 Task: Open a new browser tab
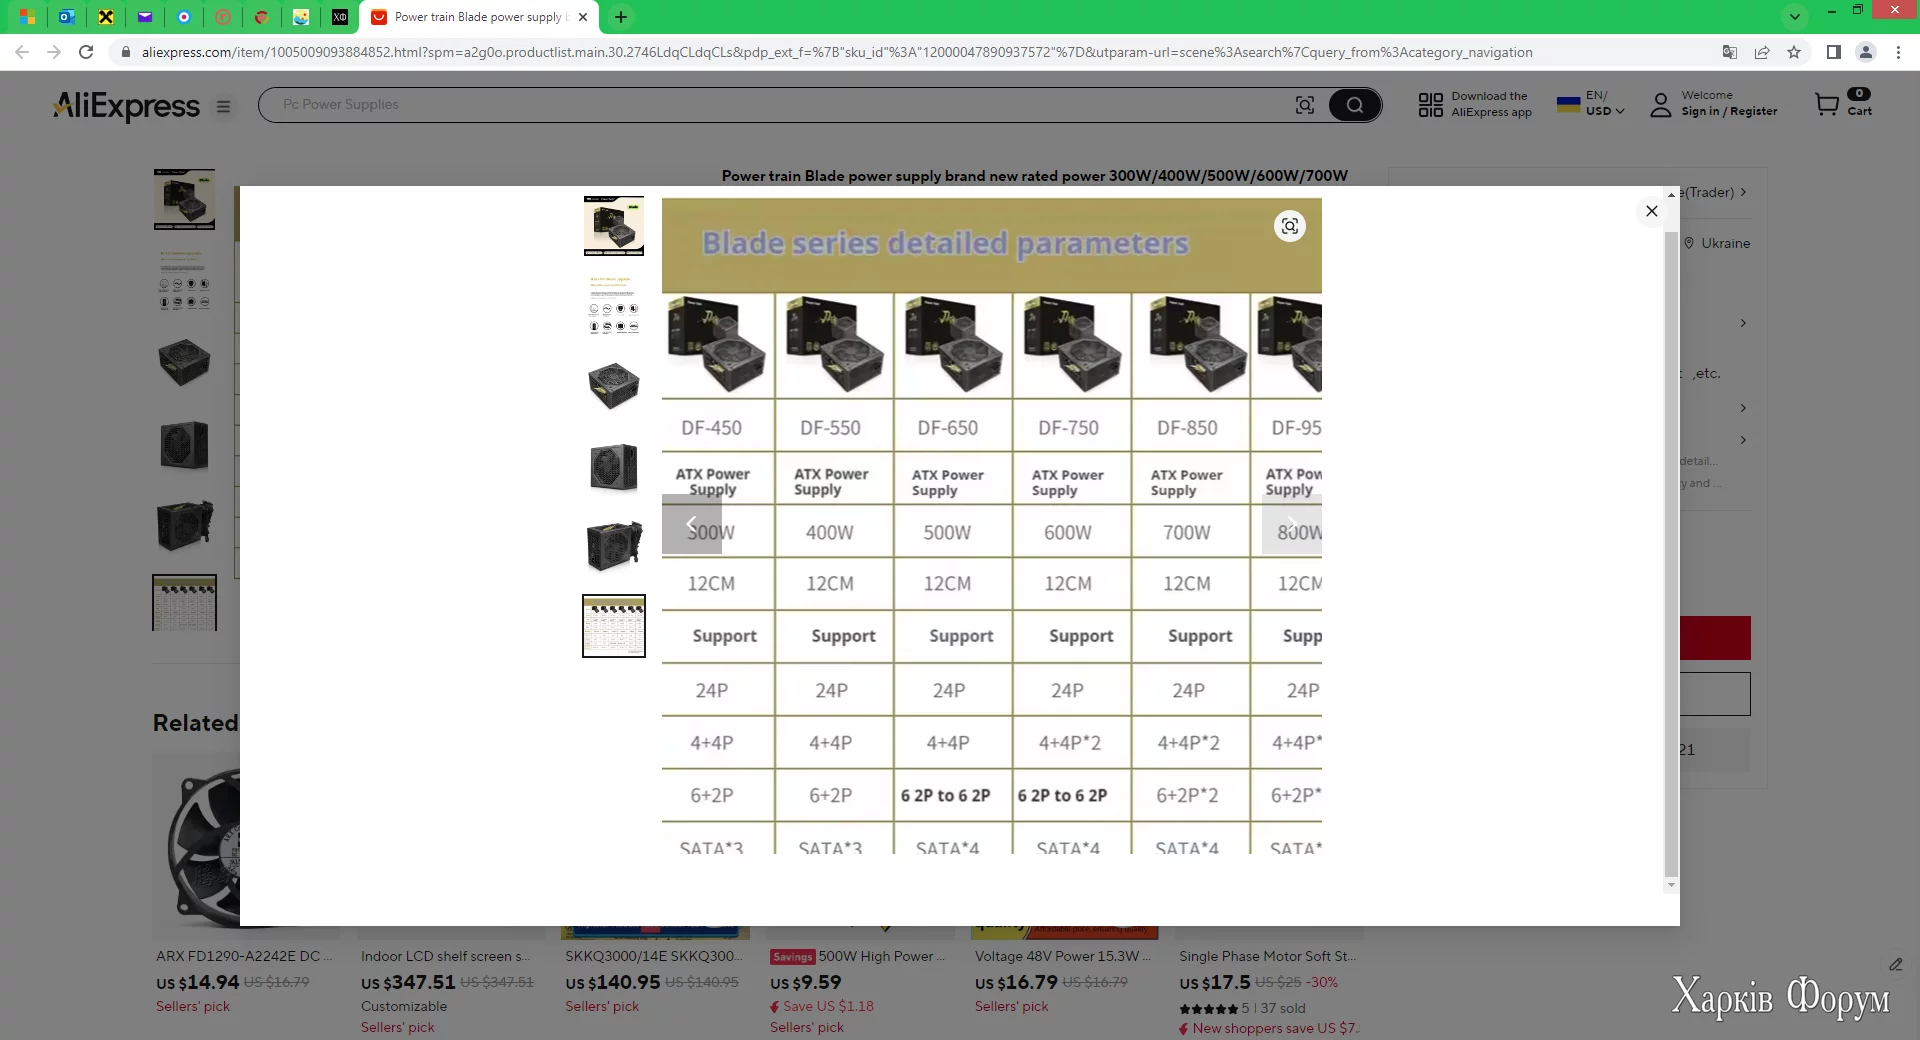coord(621,17)
